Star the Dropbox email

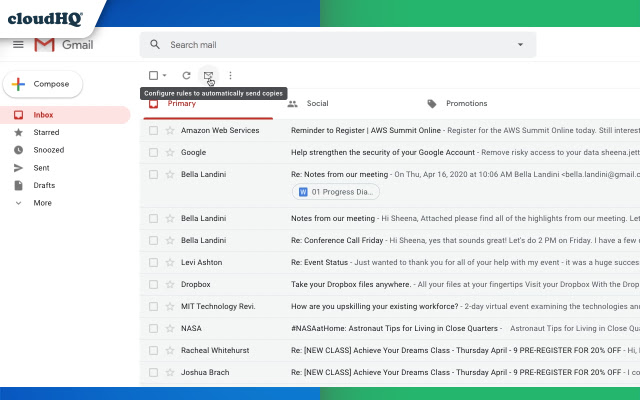point(170,284)
